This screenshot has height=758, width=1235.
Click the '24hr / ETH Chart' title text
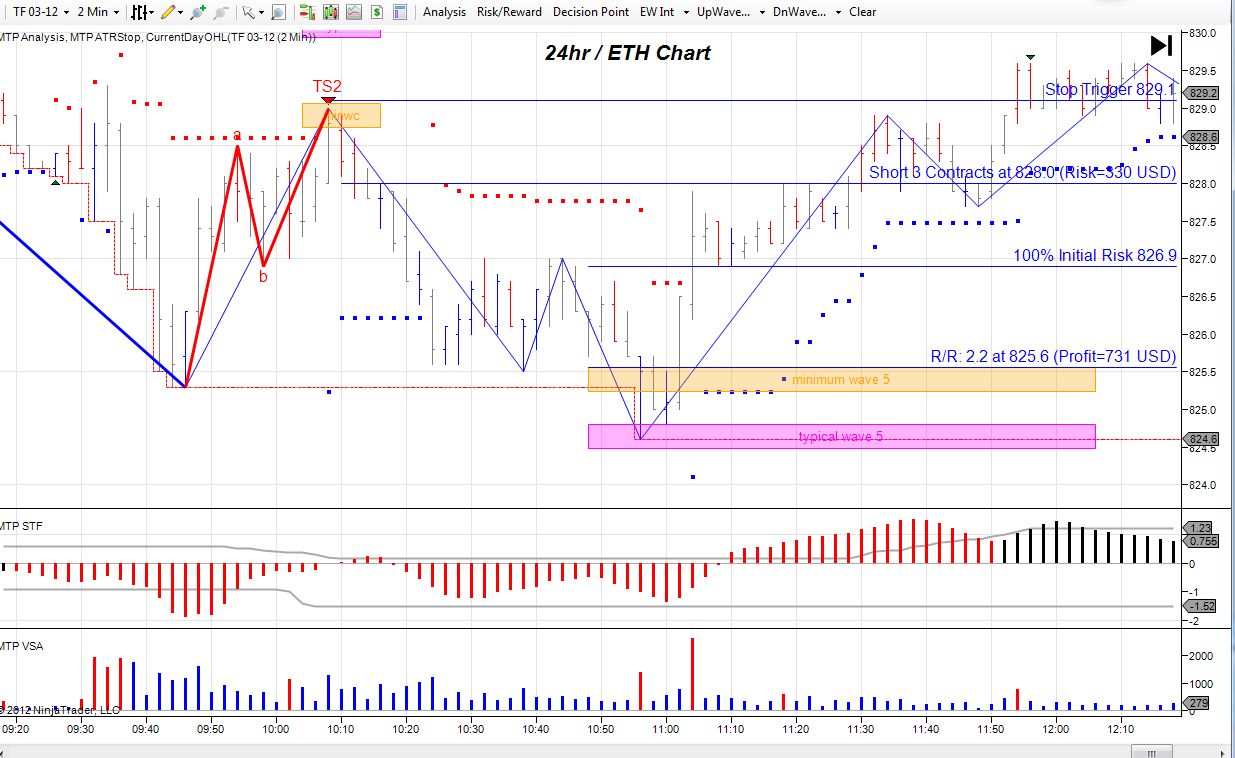(628, 53)
